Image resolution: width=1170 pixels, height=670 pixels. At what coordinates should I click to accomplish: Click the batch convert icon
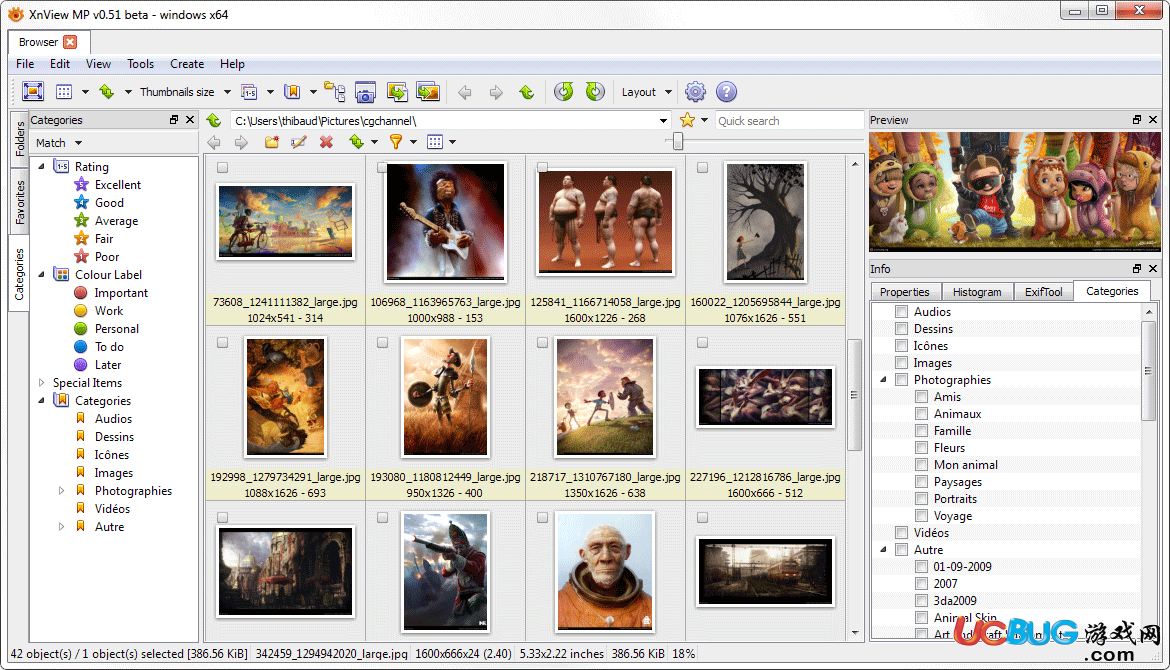coord(397,92)
